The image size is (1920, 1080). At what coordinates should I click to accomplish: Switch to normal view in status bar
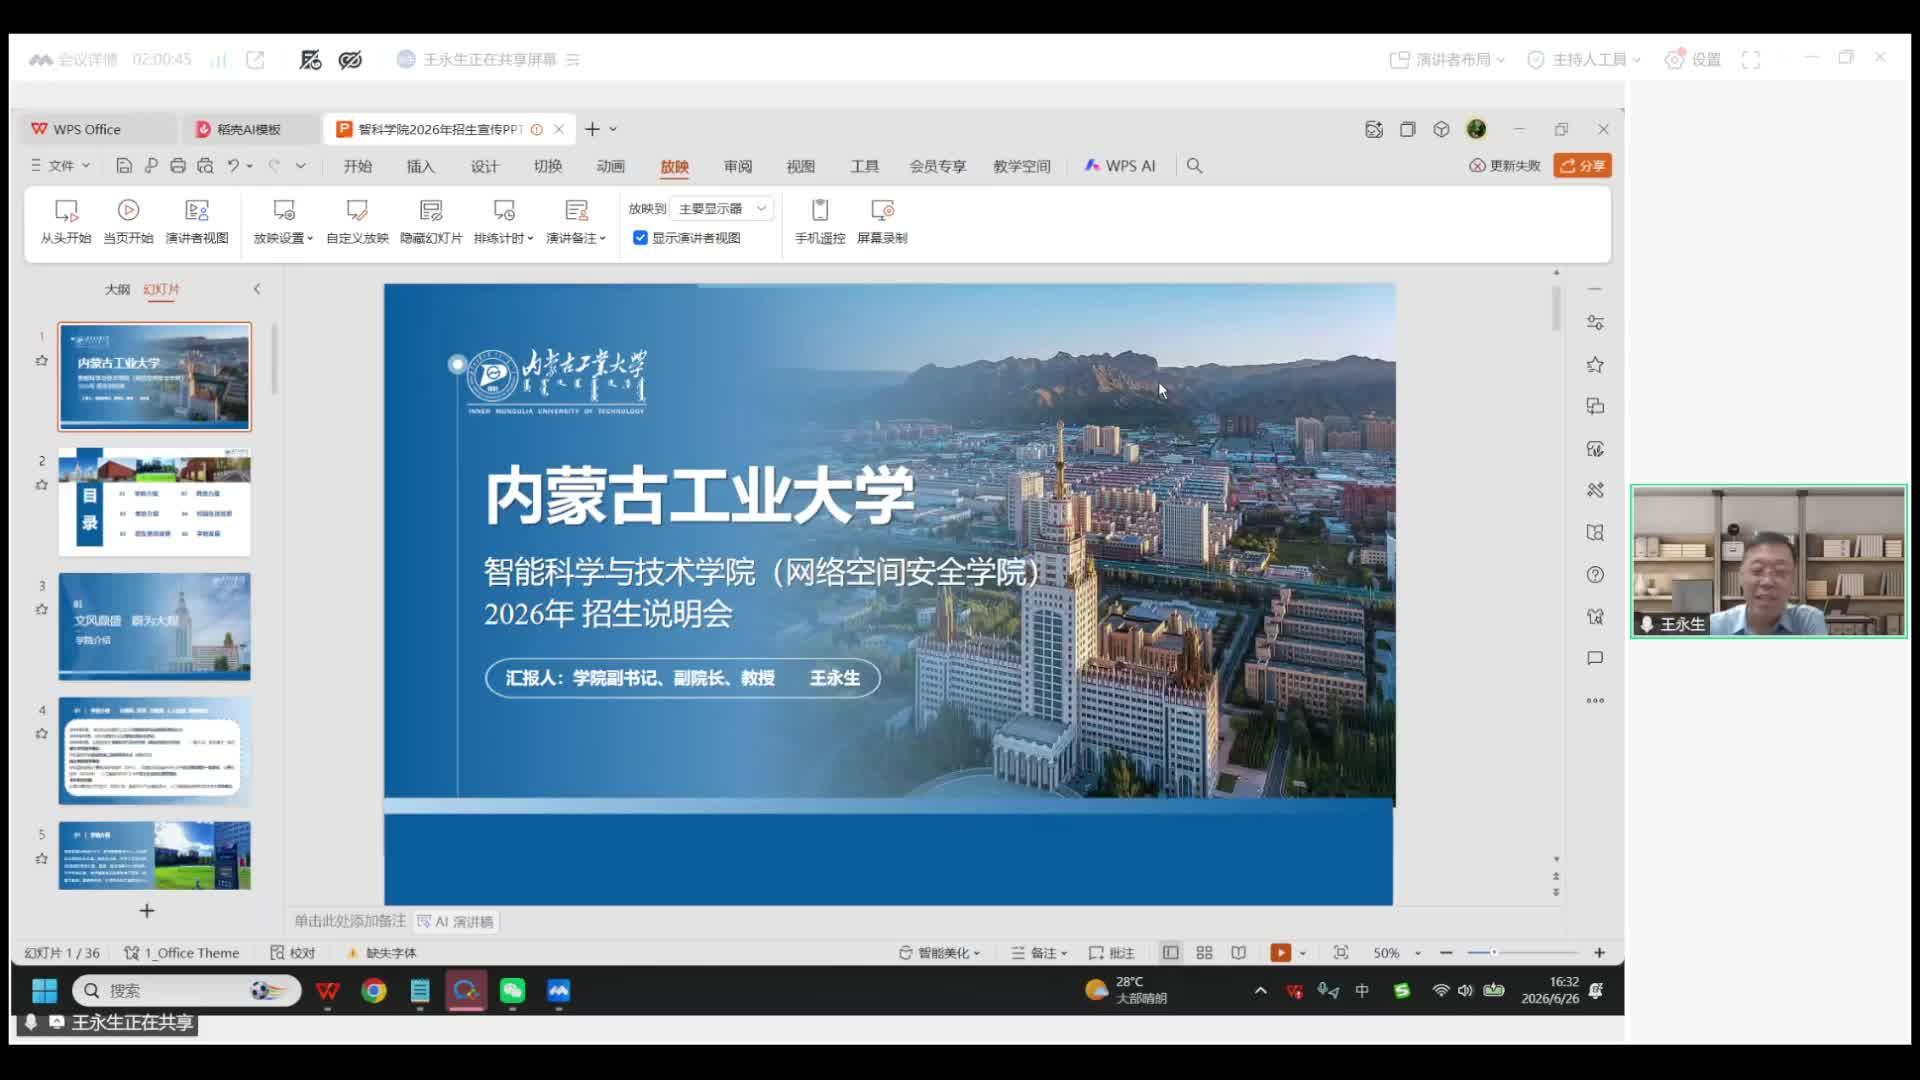tap(1170, 953)
